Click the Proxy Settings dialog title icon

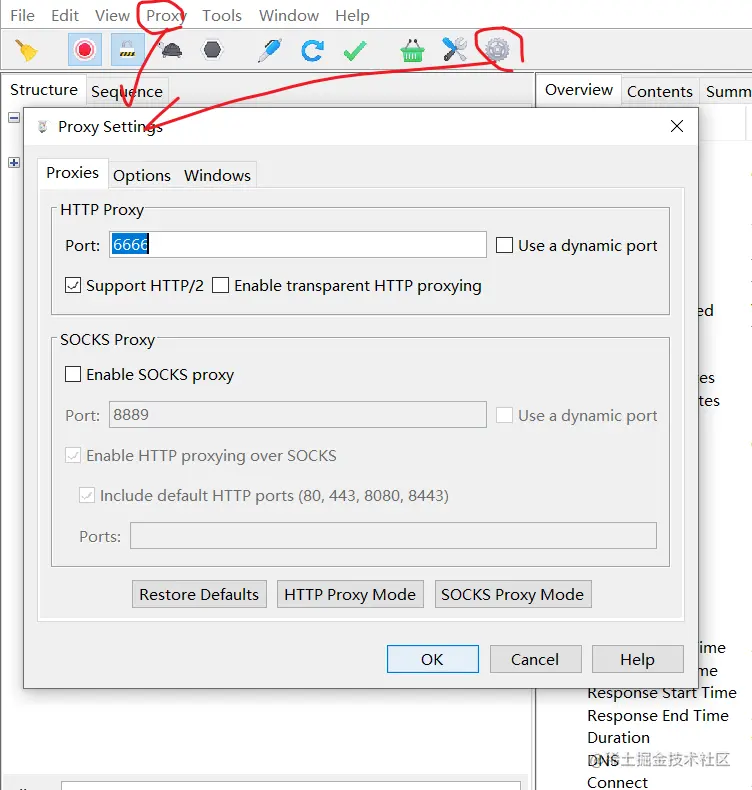coord(43,126)
